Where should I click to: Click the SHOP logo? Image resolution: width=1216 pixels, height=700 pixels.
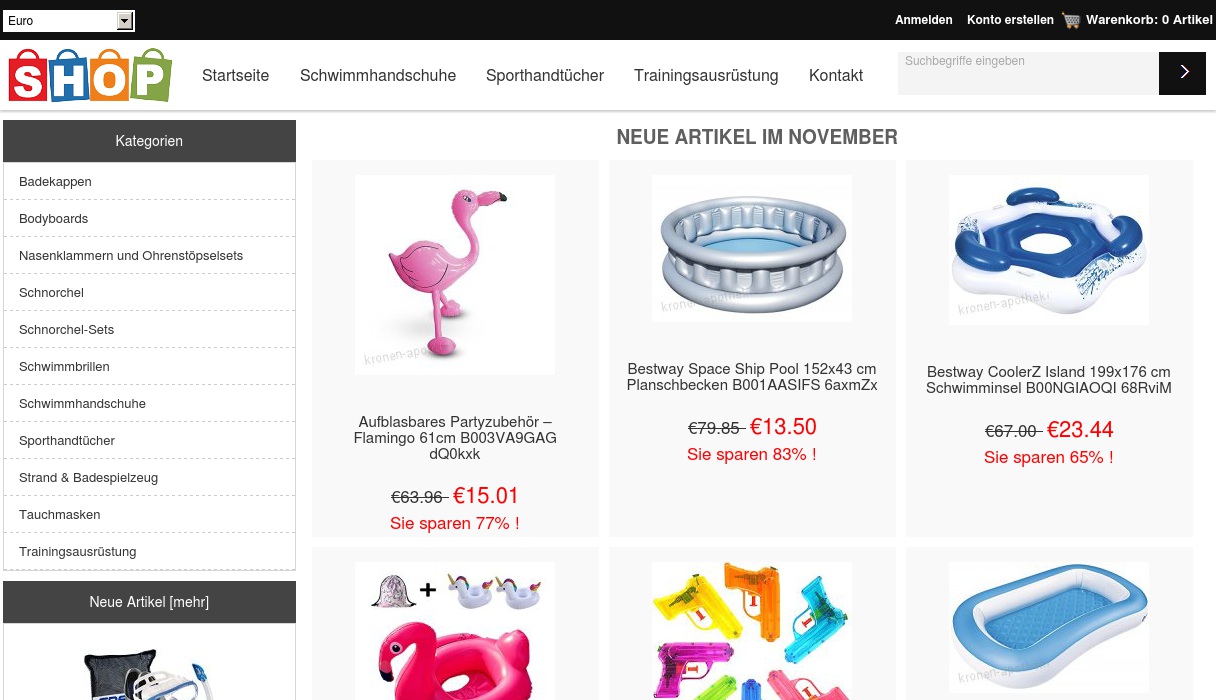click(90, 76)
